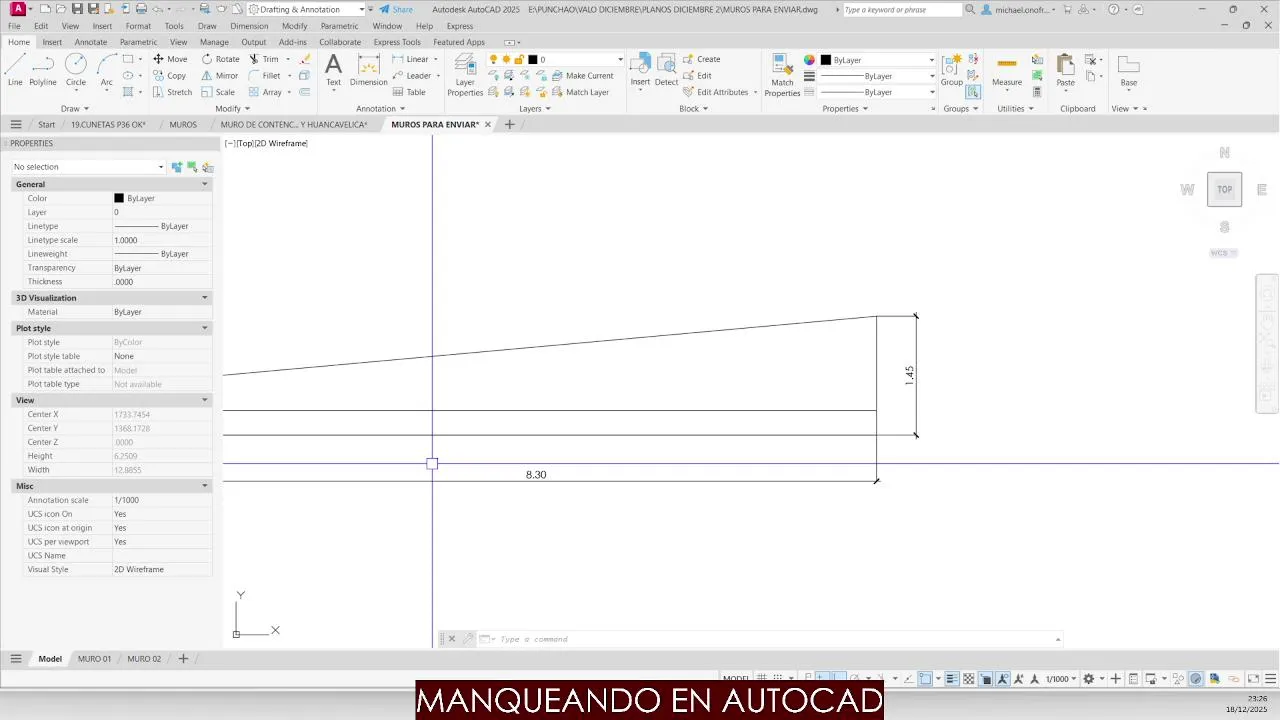
Task: Click the Share button
Action: [x=396, y=9]
